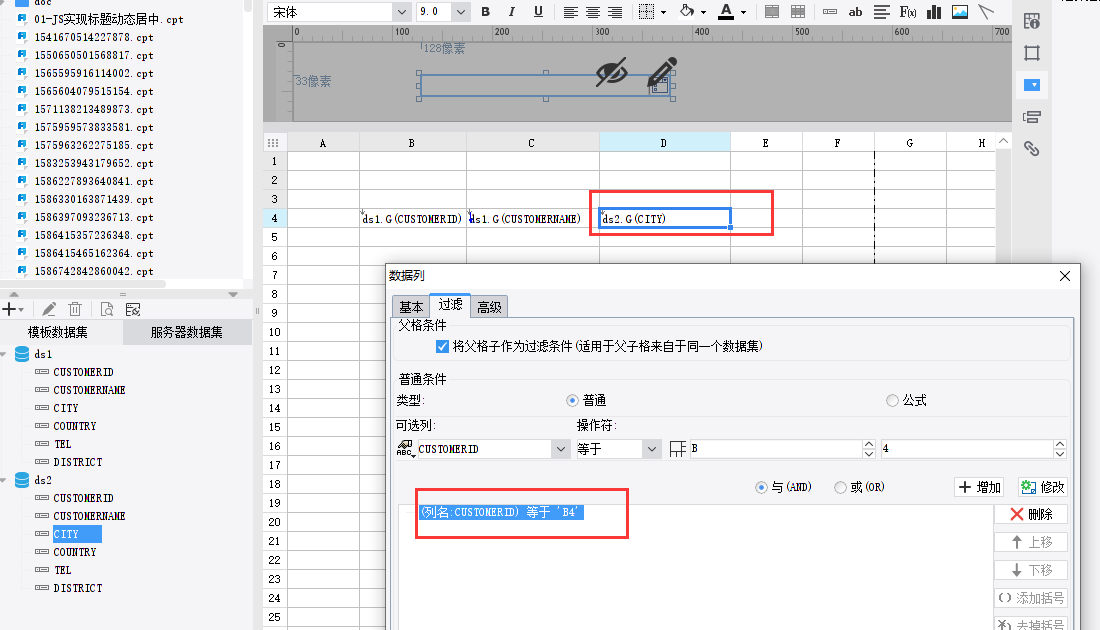Click the 上移 move up button
Viewport: 1100px width, 630px height.
click(x=1031, y=542)
